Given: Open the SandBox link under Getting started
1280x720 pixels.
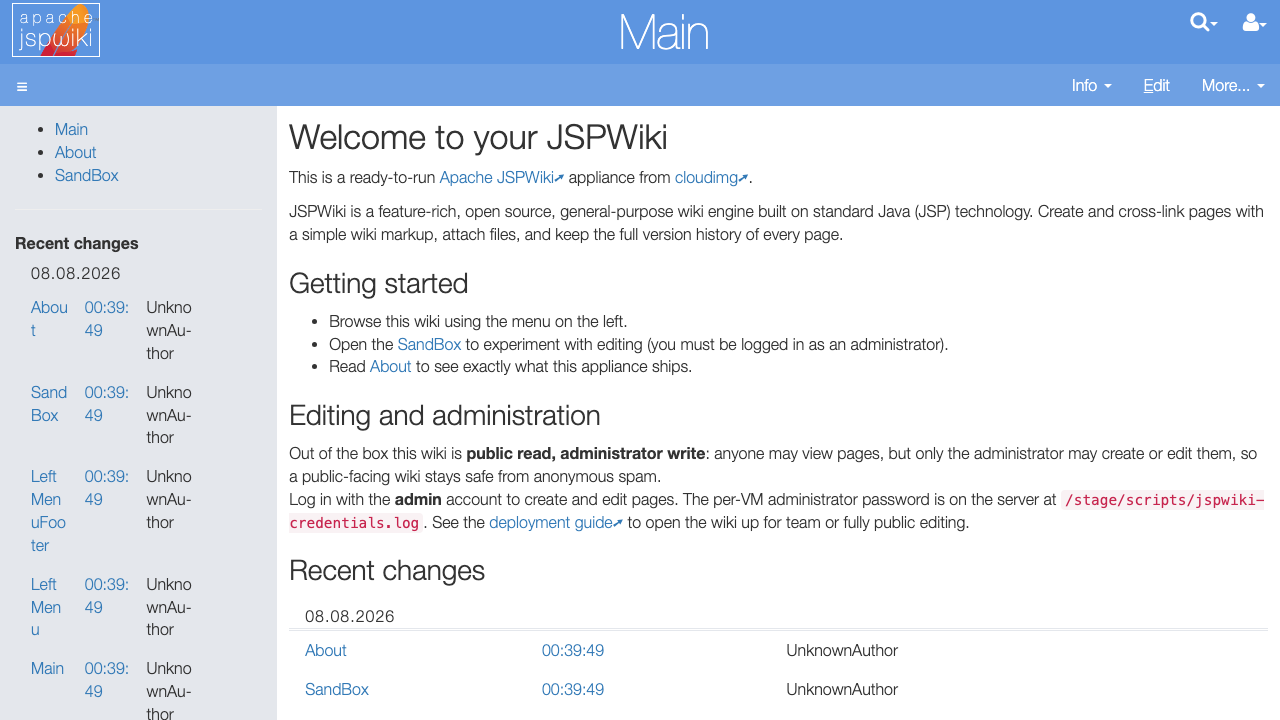Looking at the screenshot, I should pyautogui.click(x=429, y=344).
